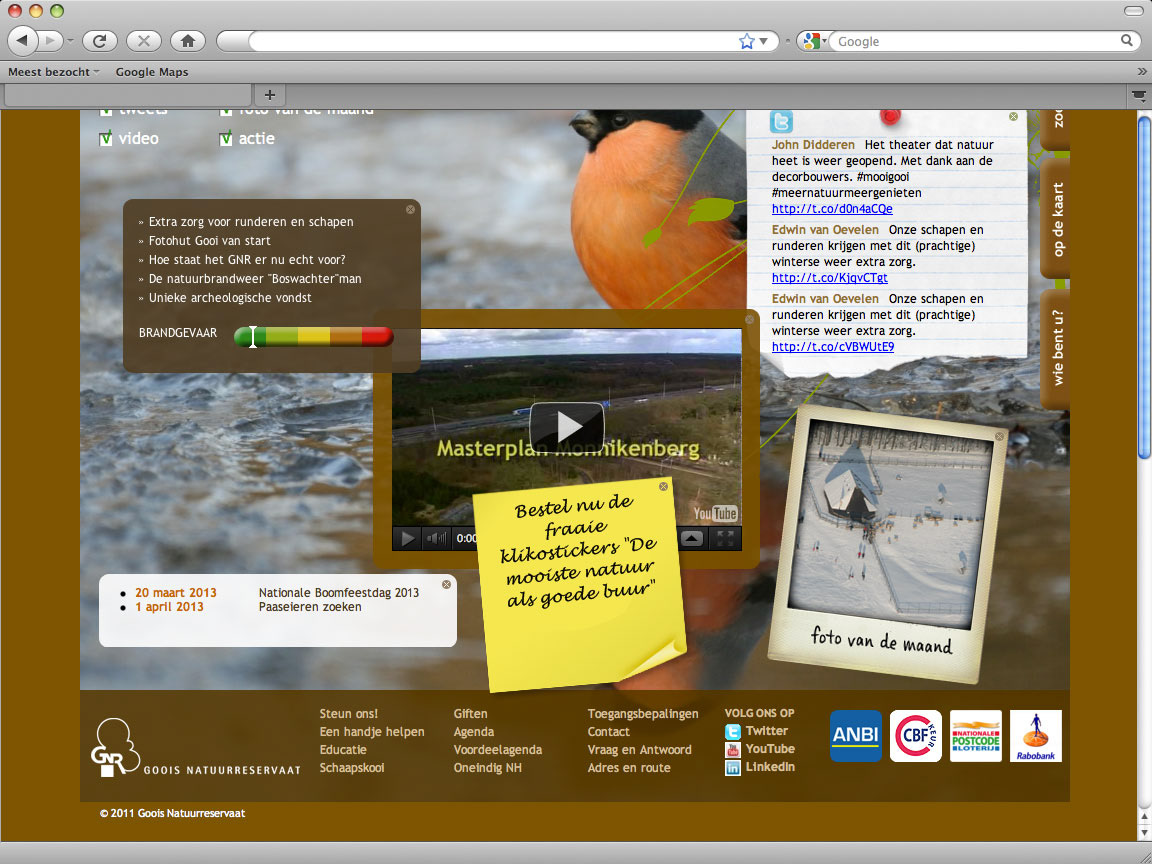Image resolution: width=1152 pixels, height=864 pixels.
Task: Click the scrollbar down arrow
Action: 1144,832
